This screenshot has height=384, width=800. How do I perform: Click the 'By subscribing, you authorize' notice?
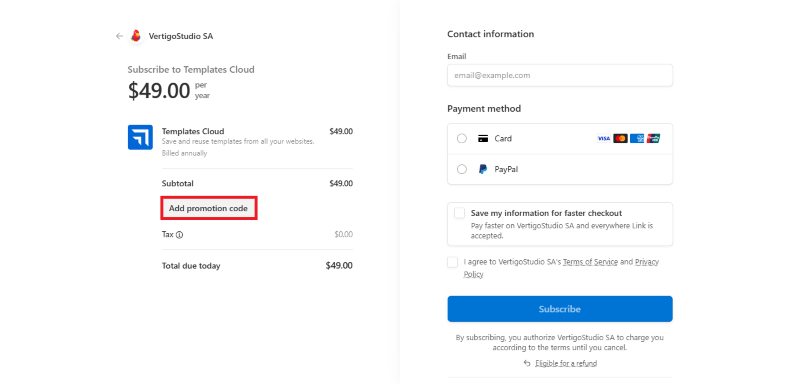560,343
